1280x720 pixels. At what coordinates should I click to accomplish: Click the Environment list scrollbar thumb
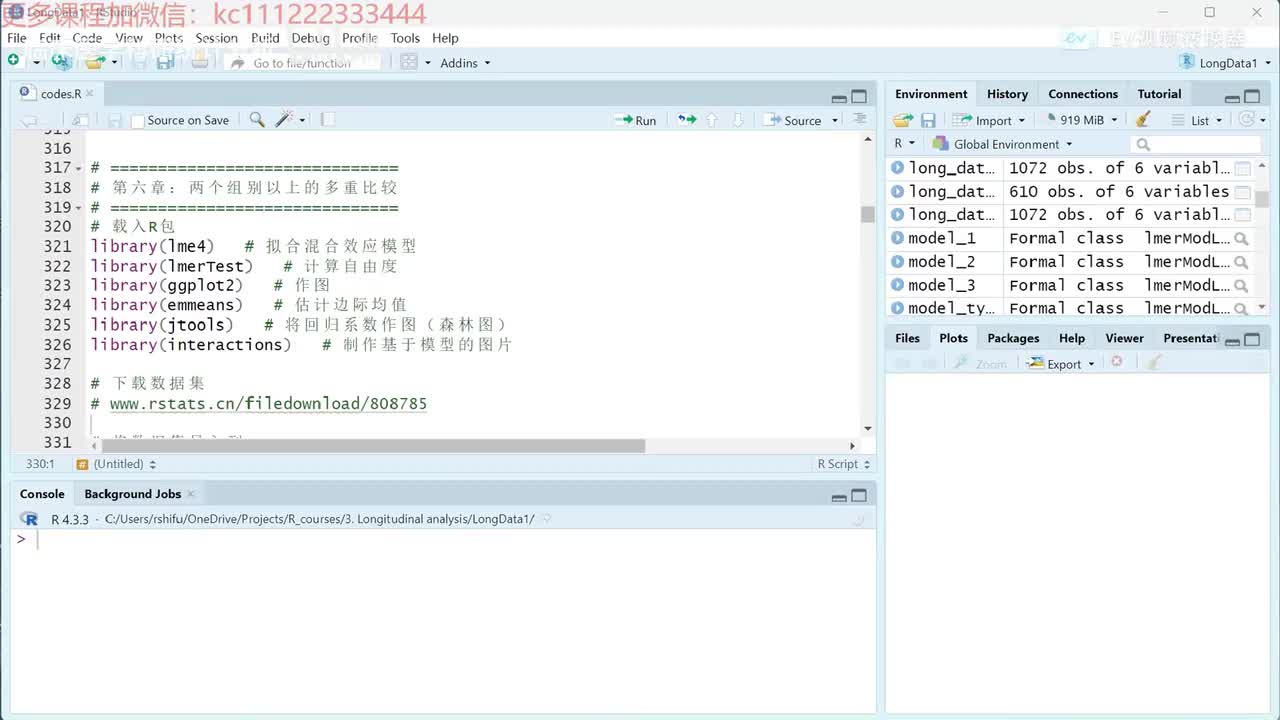pyautogui.click(x=1261, y=199)
